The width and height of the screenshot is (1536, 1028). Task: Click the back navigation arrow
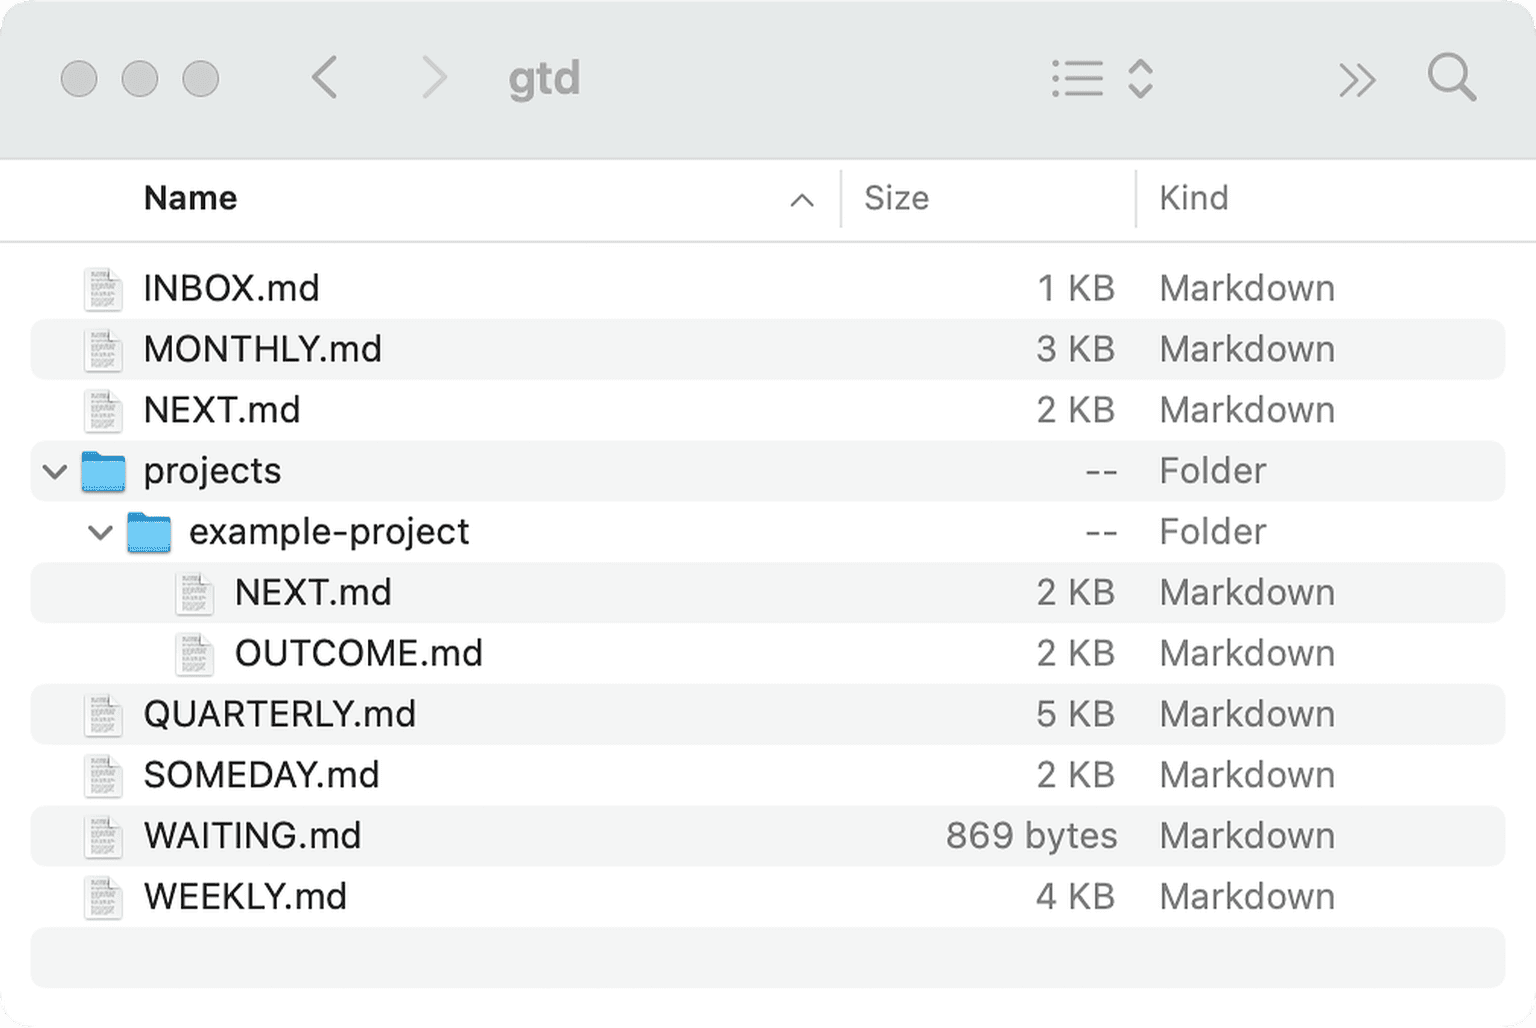click(x=324, y=78)
